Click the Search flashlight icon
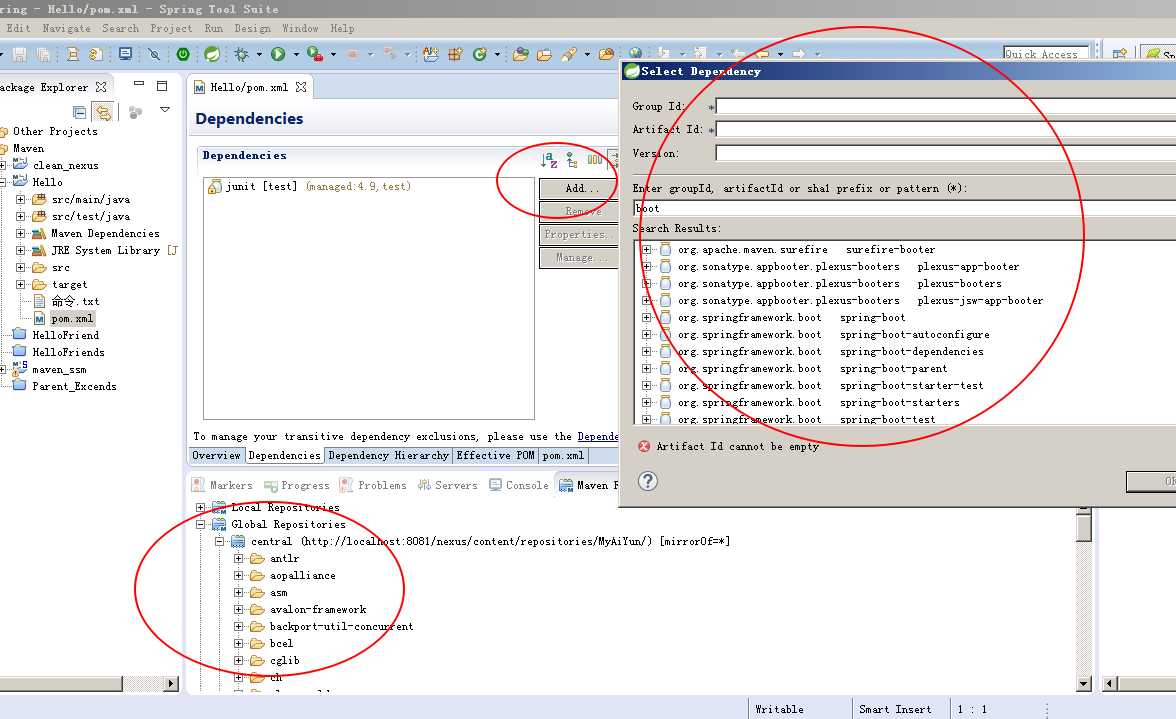 569,54
